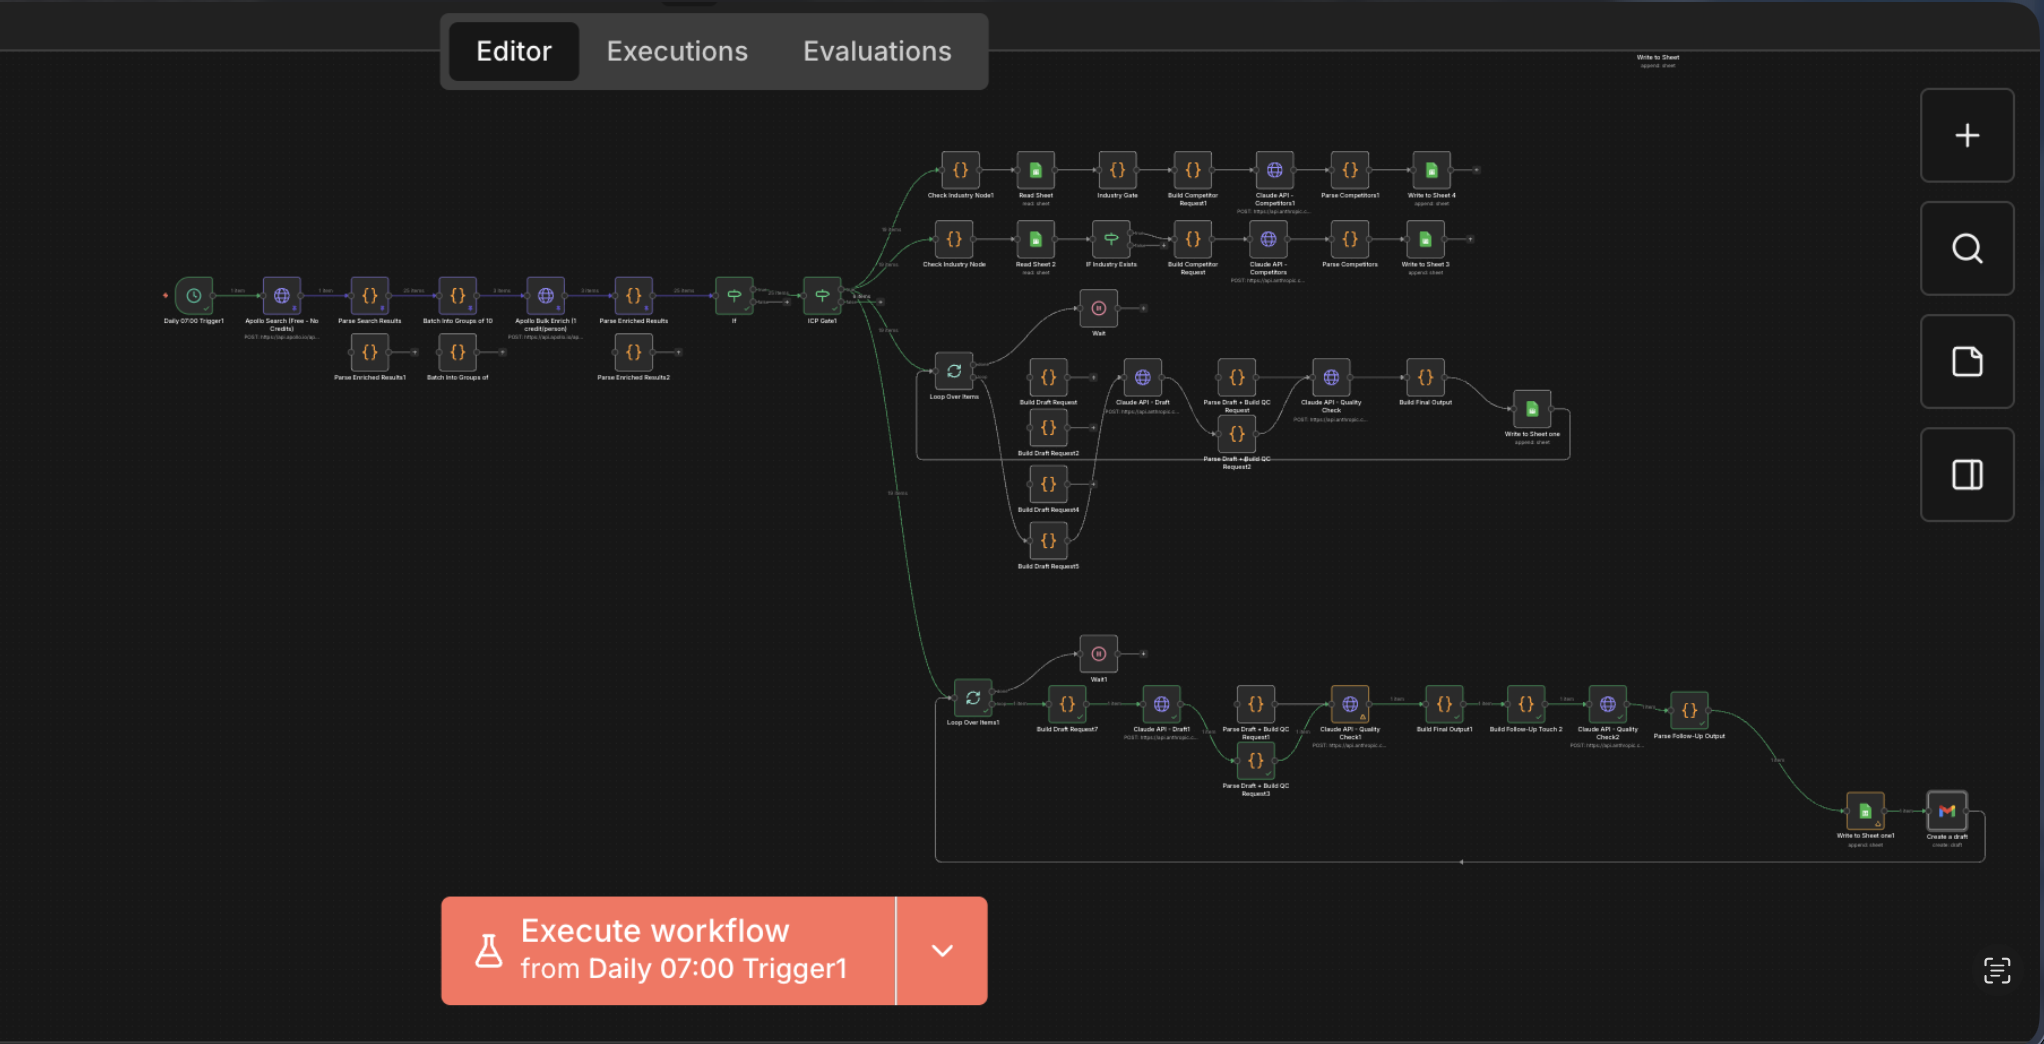Open the Create a draft Gmail node
This screenshot has height=1044, width=2044.
tap(1946, 811)
